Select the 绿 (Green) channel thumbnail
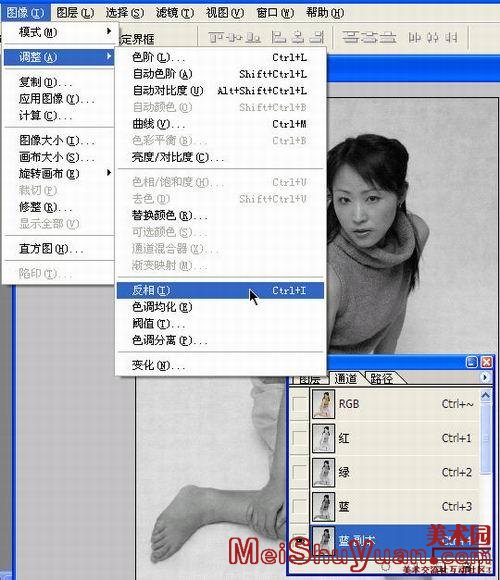The width and height of the screenshot is (500, 580). (x=324, y=472)
